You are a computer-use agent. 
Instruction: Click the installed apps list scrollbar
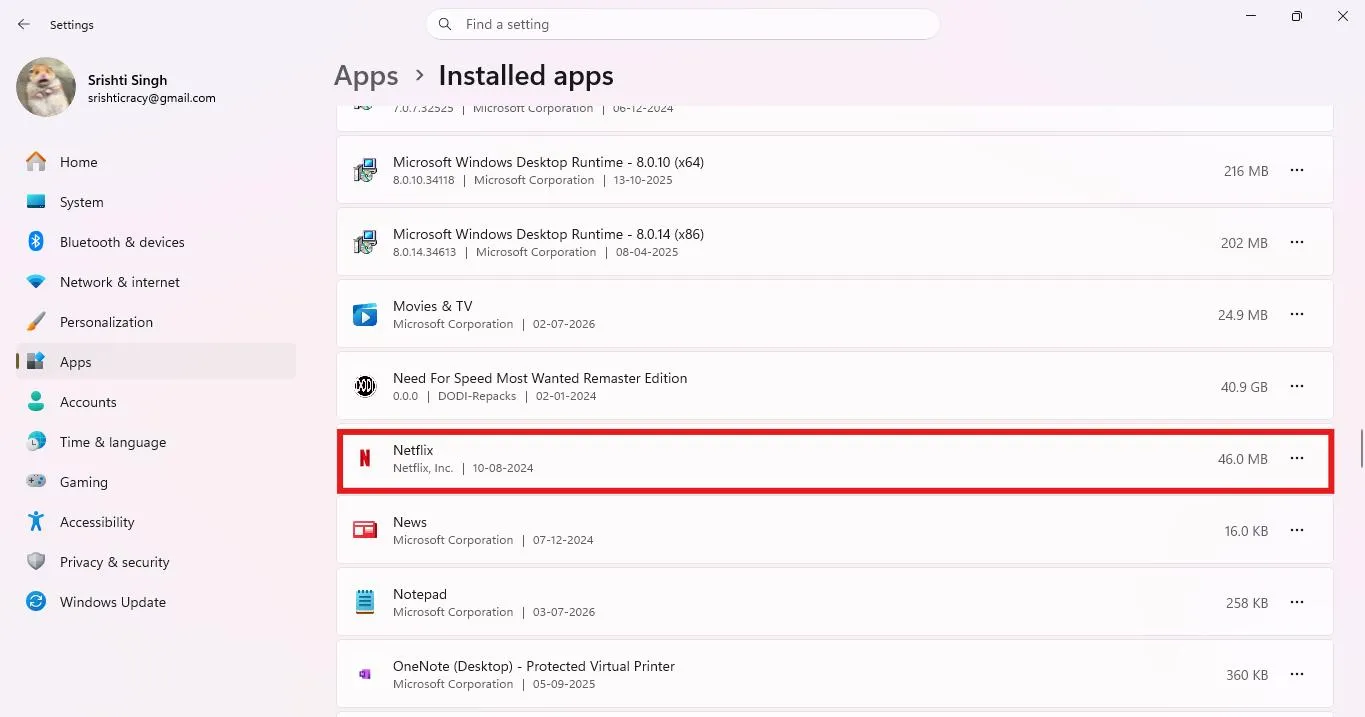pyautogui.click(x=1361, y=448)
